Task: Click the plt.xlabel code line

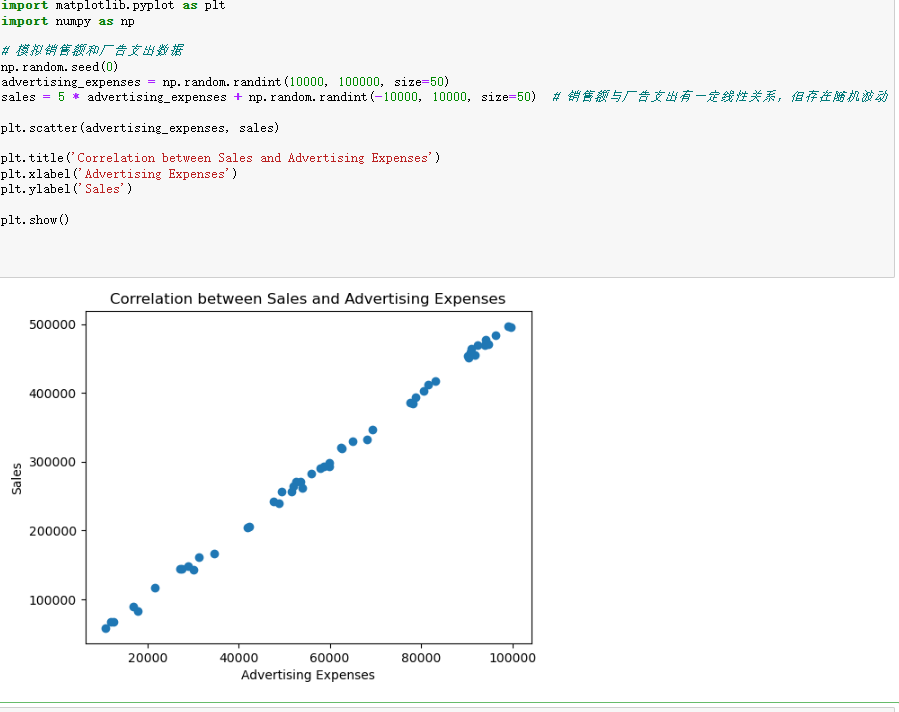Action: pos(120,173)
